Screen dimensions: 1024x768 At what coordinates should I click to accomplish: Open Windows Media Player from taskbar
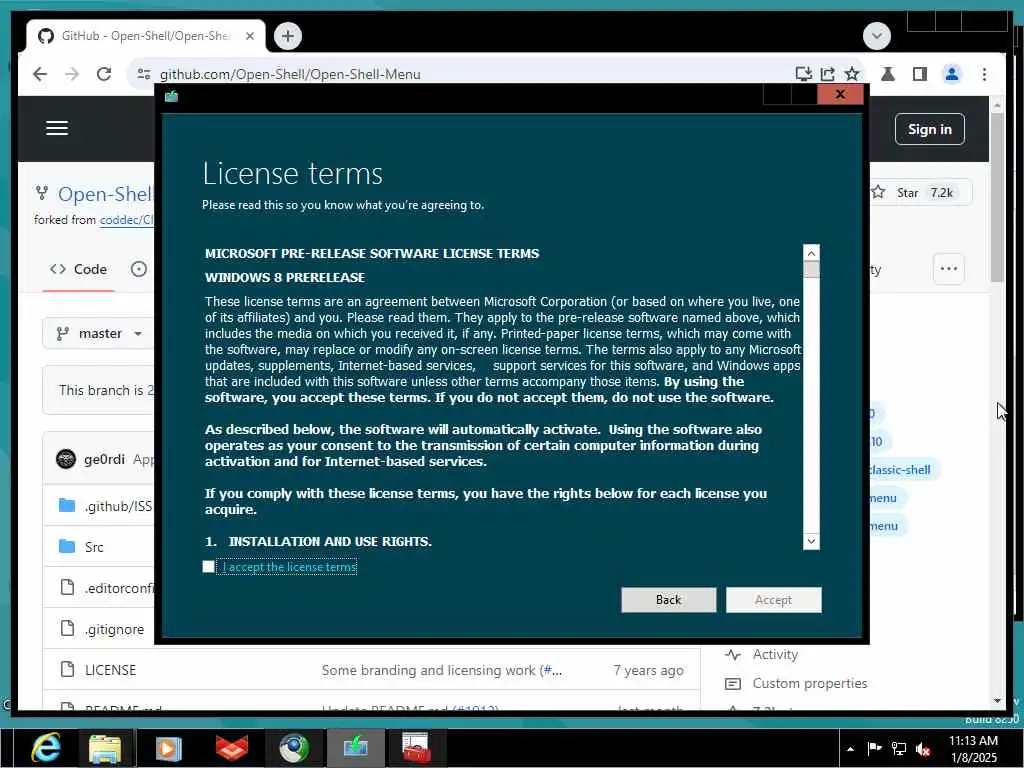168,748
